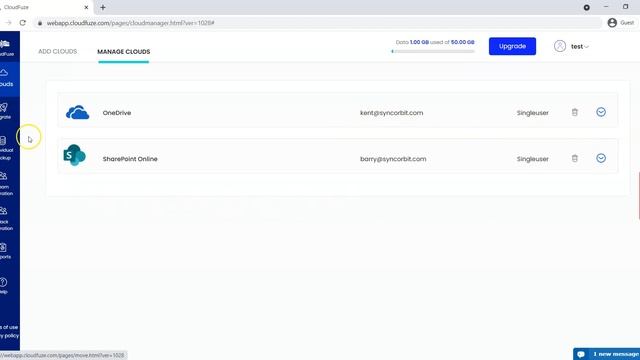
Task: Click the browser address bar URL
Action: click(x=130, y=23)
